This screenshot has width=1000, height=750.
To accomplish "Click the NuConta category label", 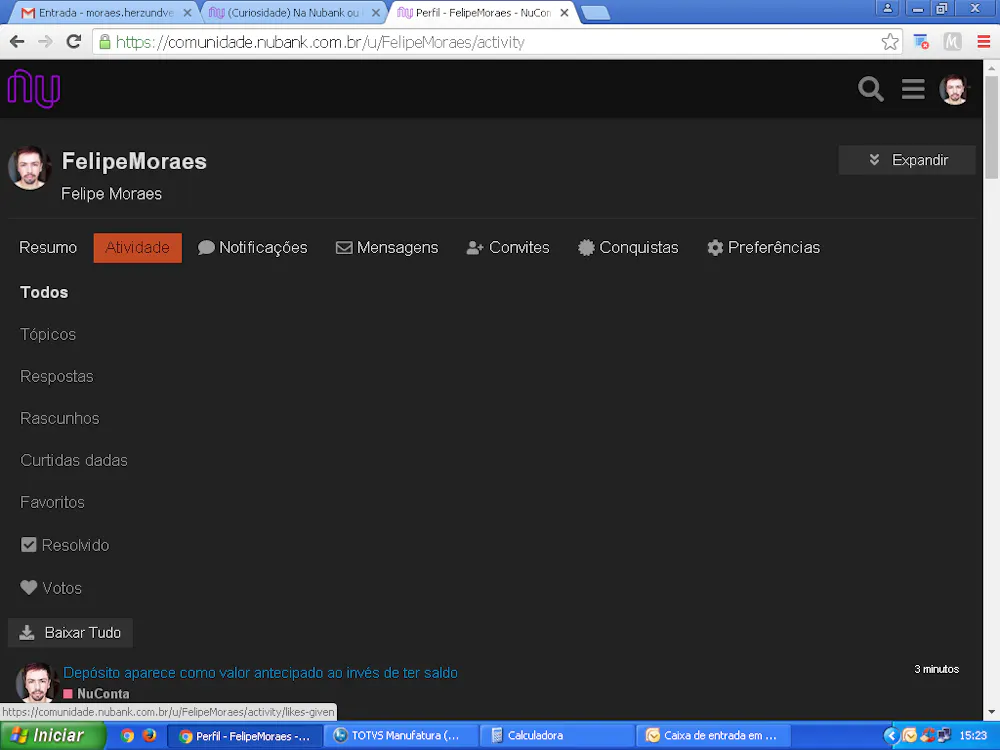I will point(96,693).
